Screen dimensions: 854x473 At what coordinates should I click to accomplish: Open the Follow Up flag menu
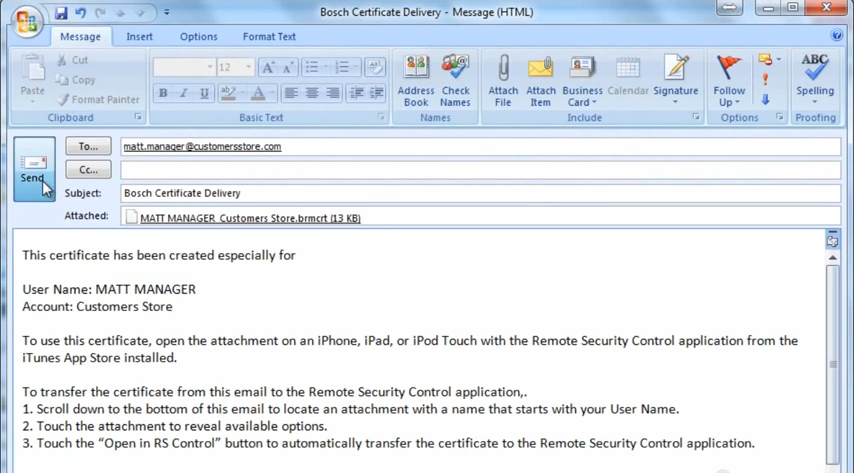coord(729,80)
